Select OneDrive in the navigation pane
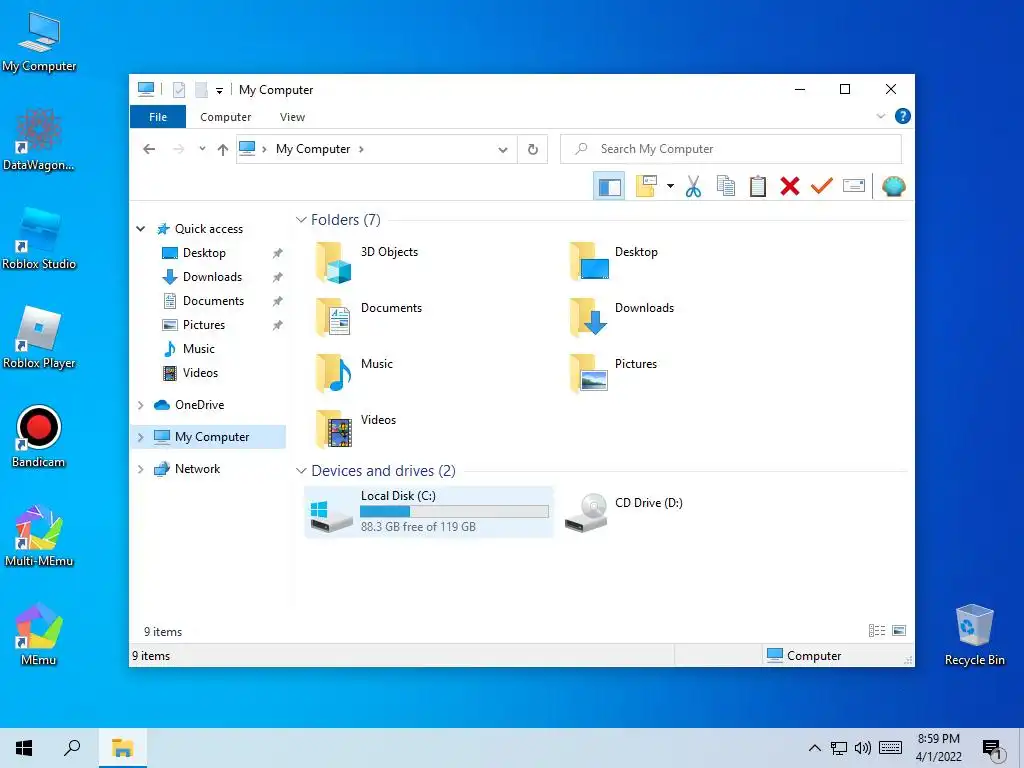The width and height of the screenshot is (1024, 768). [x=199, y=405]
